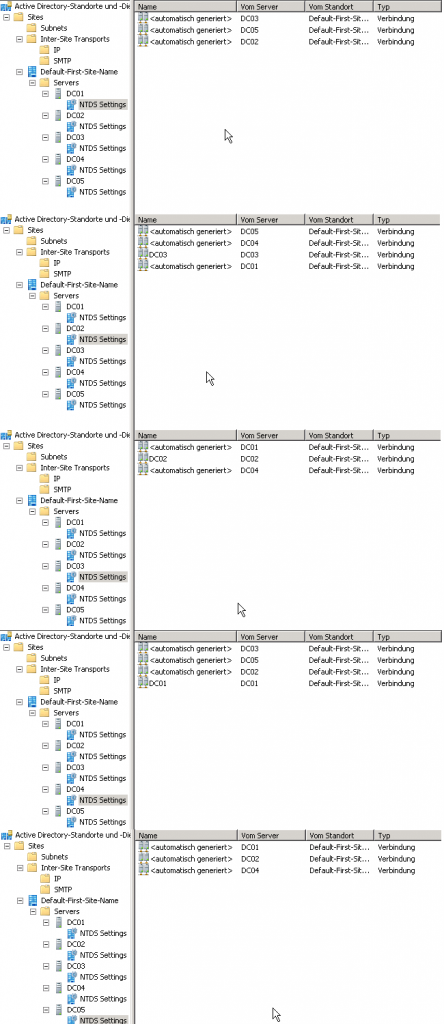Collapse Inter-Site Transports in the bottommost pane
444x1024 pixels.
coord(20,868)
